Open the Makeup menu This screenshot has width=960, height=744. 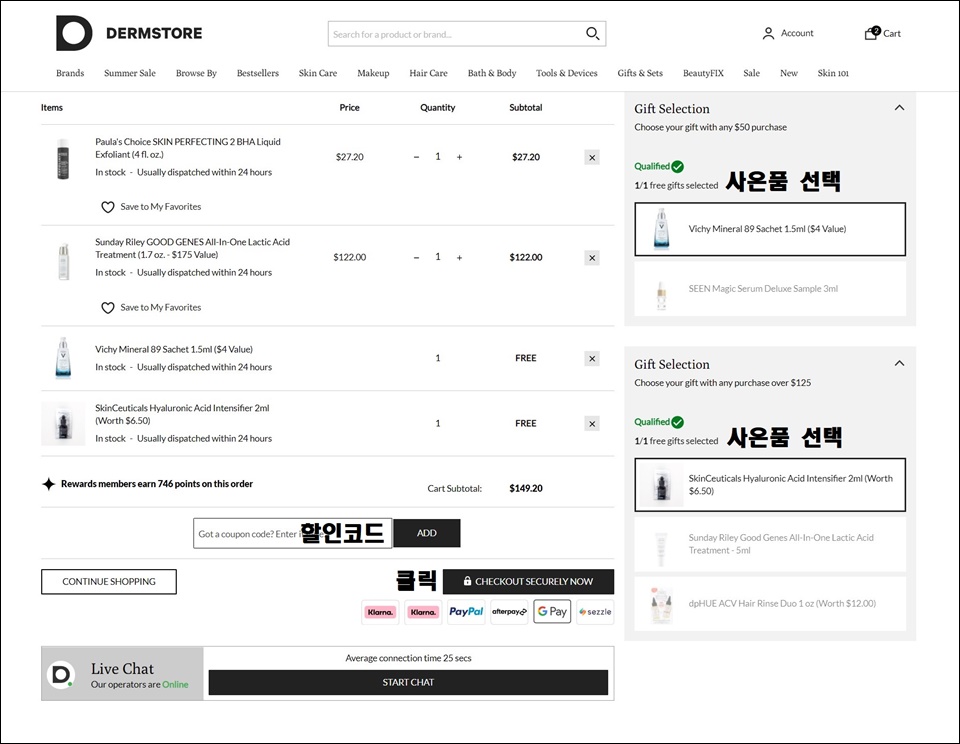tap(373, 73)
